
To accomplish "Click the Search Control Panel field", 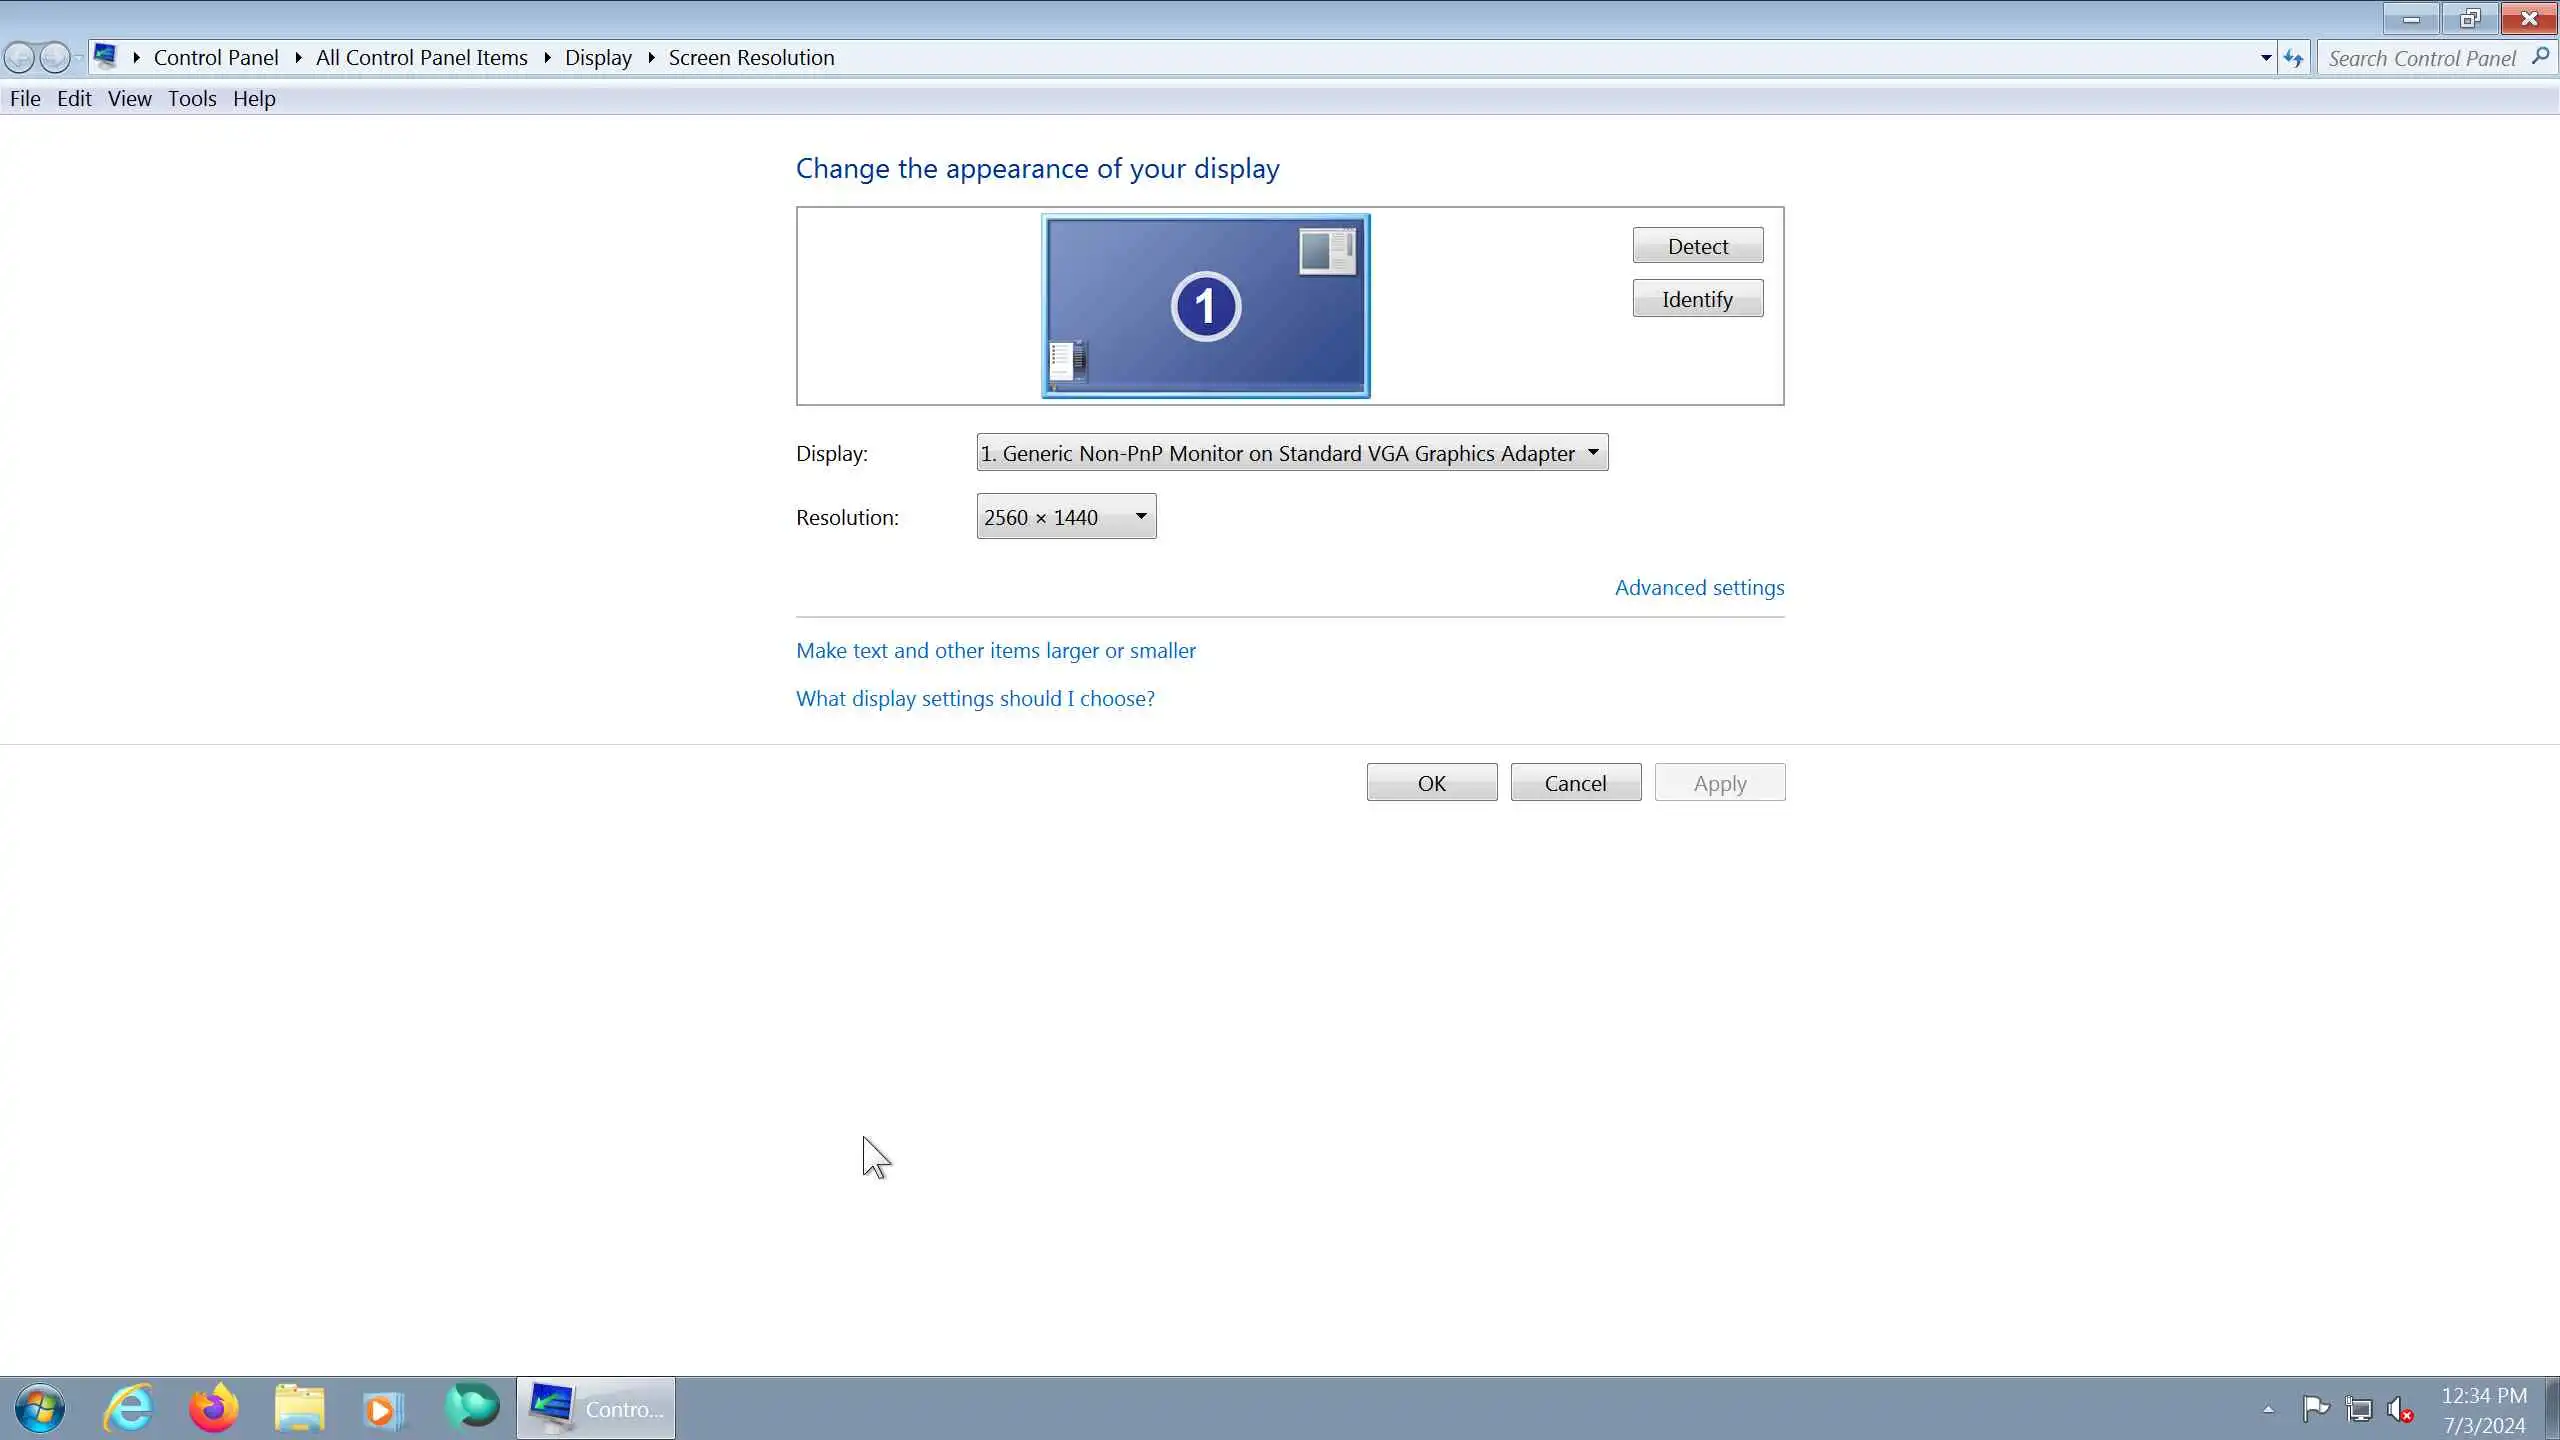I will click(x=2420, y=58).
